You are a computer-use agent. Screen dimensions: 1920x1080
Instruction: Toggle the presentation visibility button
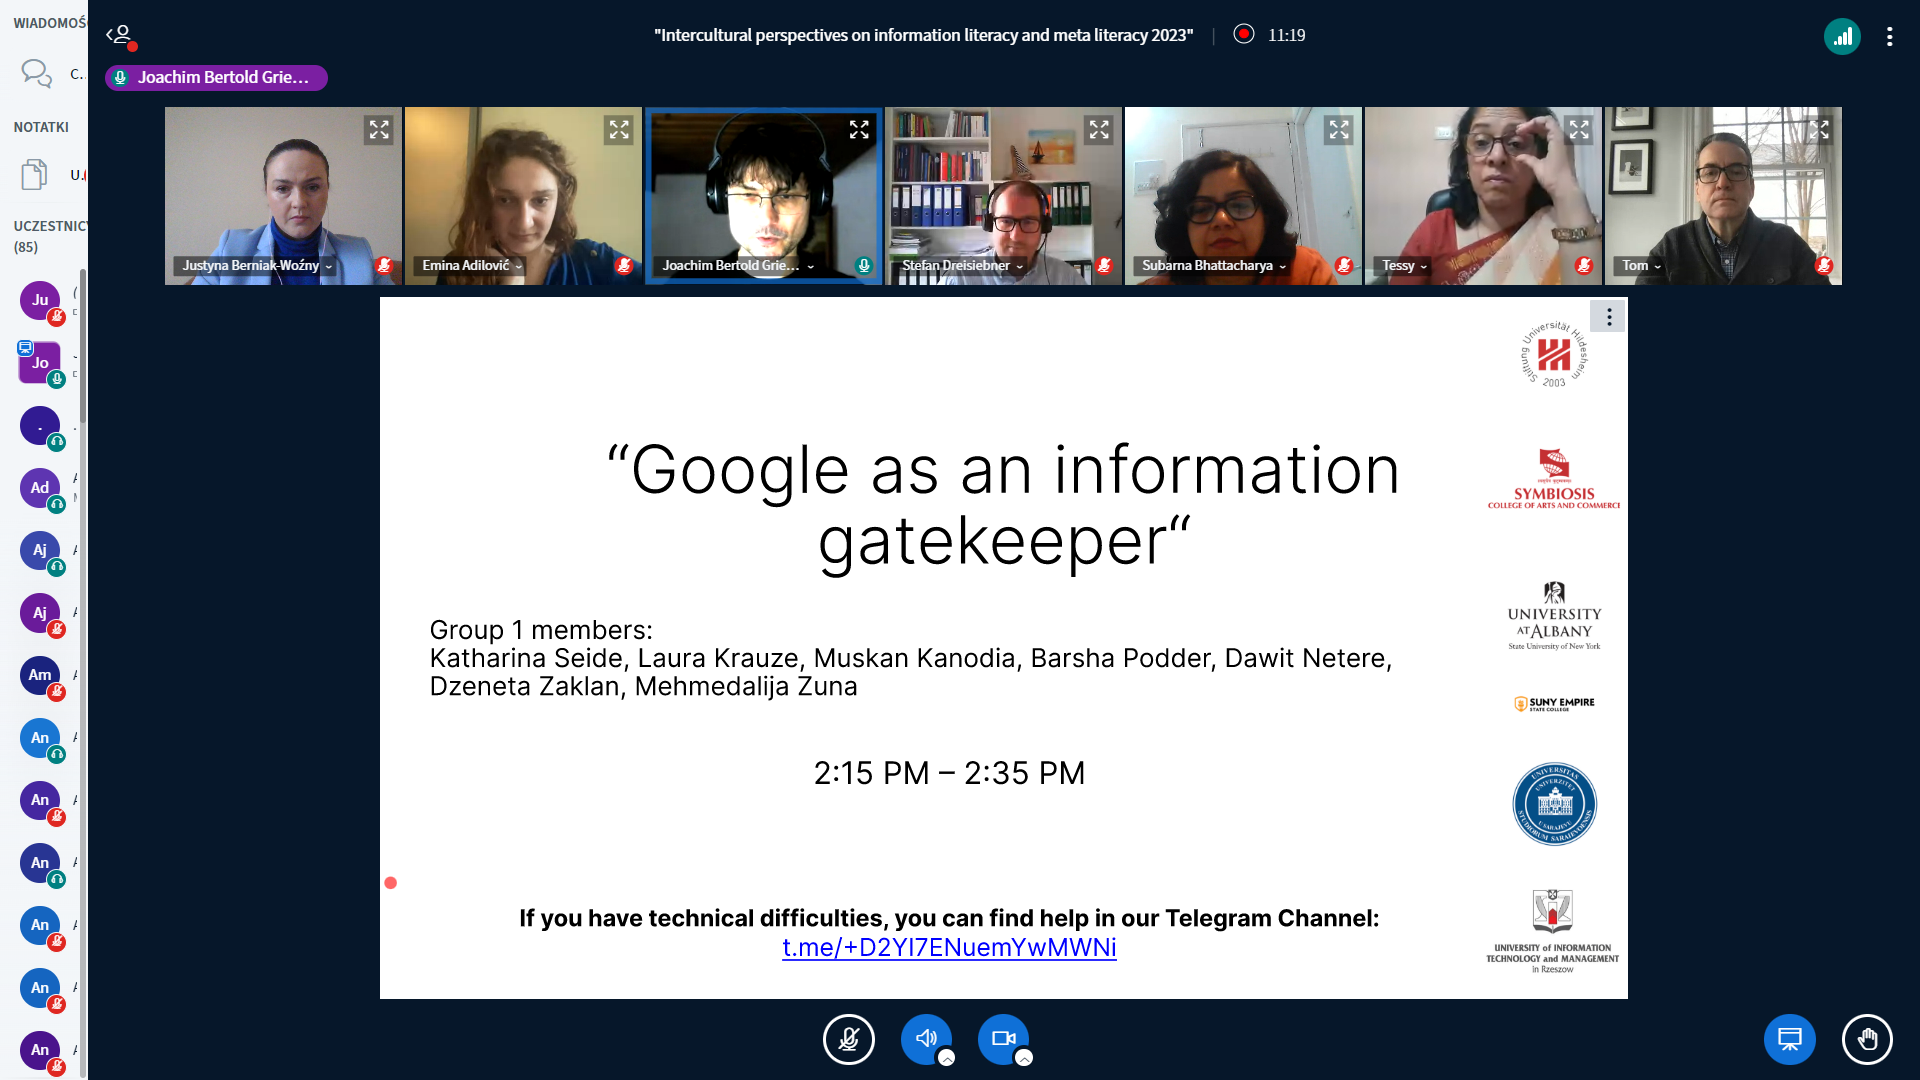(x=1790, y=1039)
